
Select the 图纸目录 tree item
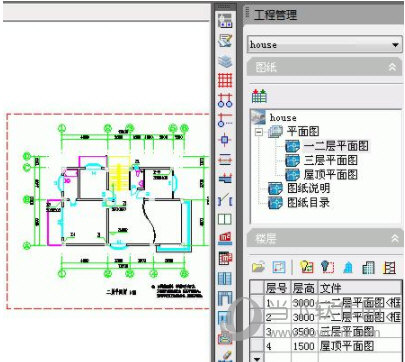tap(308, 202)
